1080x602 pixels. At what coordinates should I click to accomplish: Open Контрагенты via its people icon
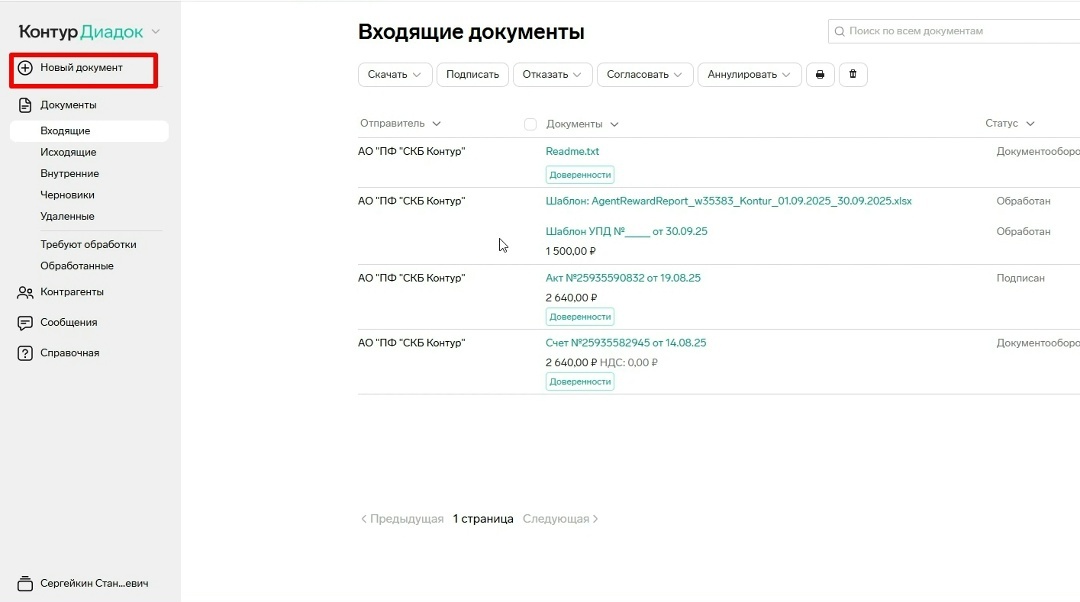click(x=23, y=292)
